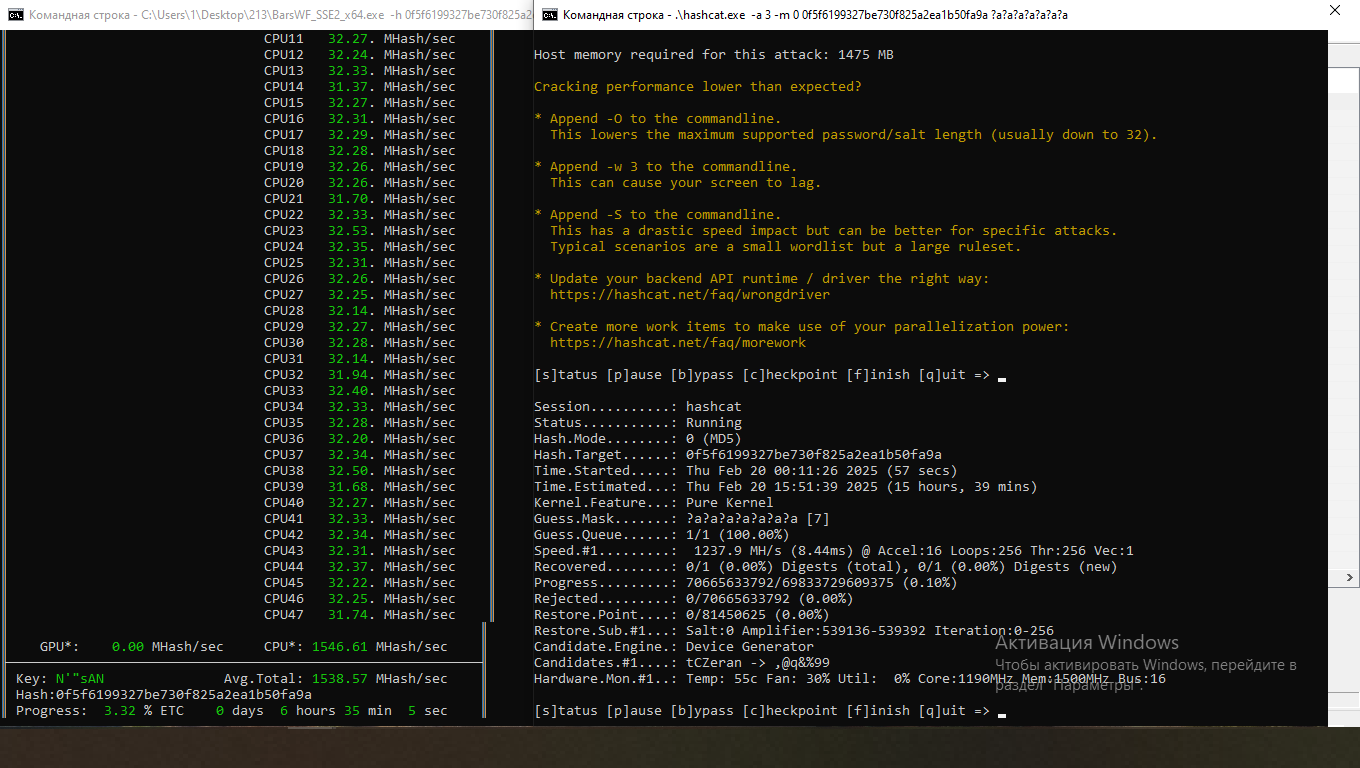Click the 'Rejected.........:' line

694,599
